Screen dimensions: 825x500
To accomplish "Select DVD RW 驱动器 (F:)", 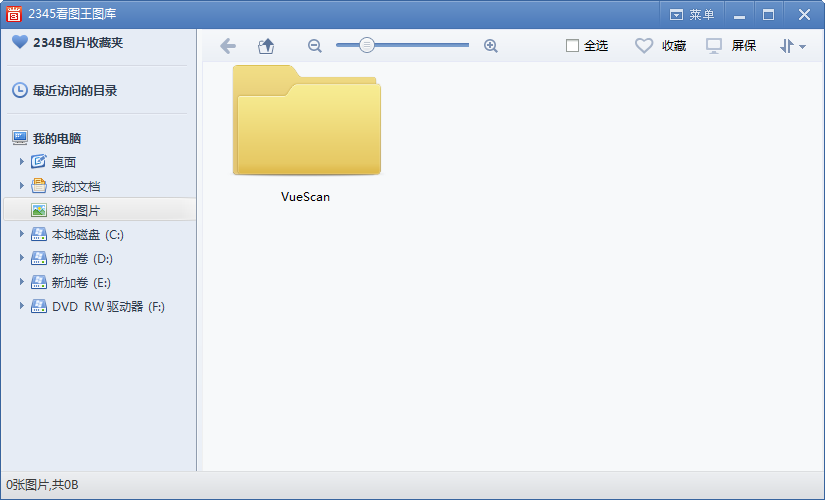I will tap(108, 306).
